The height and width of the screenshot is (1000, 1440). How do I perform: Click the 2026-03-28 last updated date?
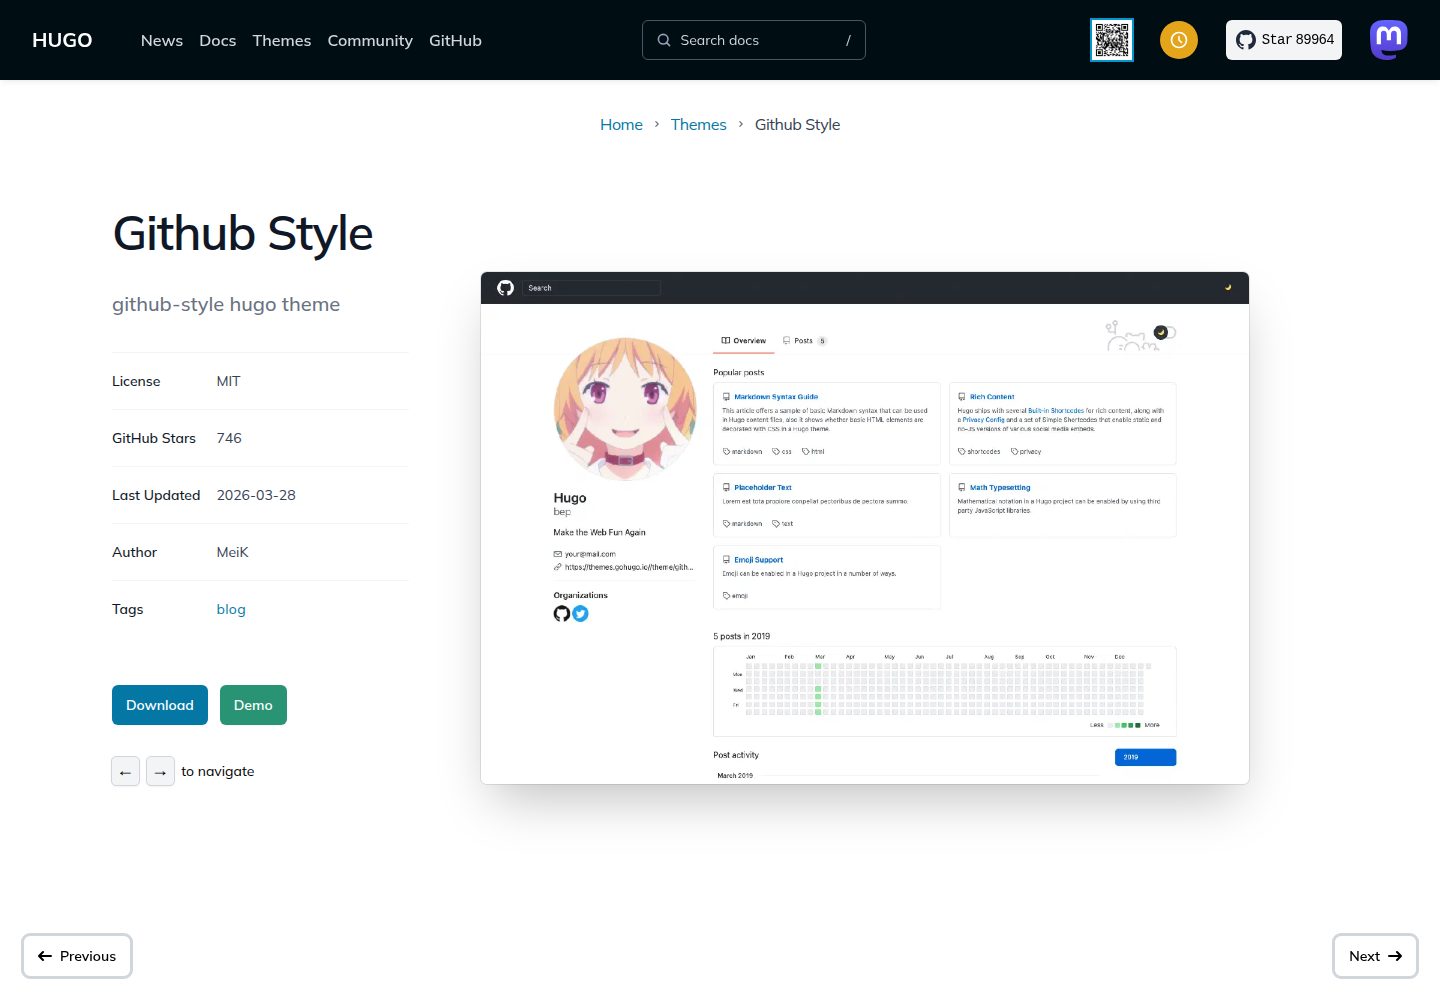point(256,495)
